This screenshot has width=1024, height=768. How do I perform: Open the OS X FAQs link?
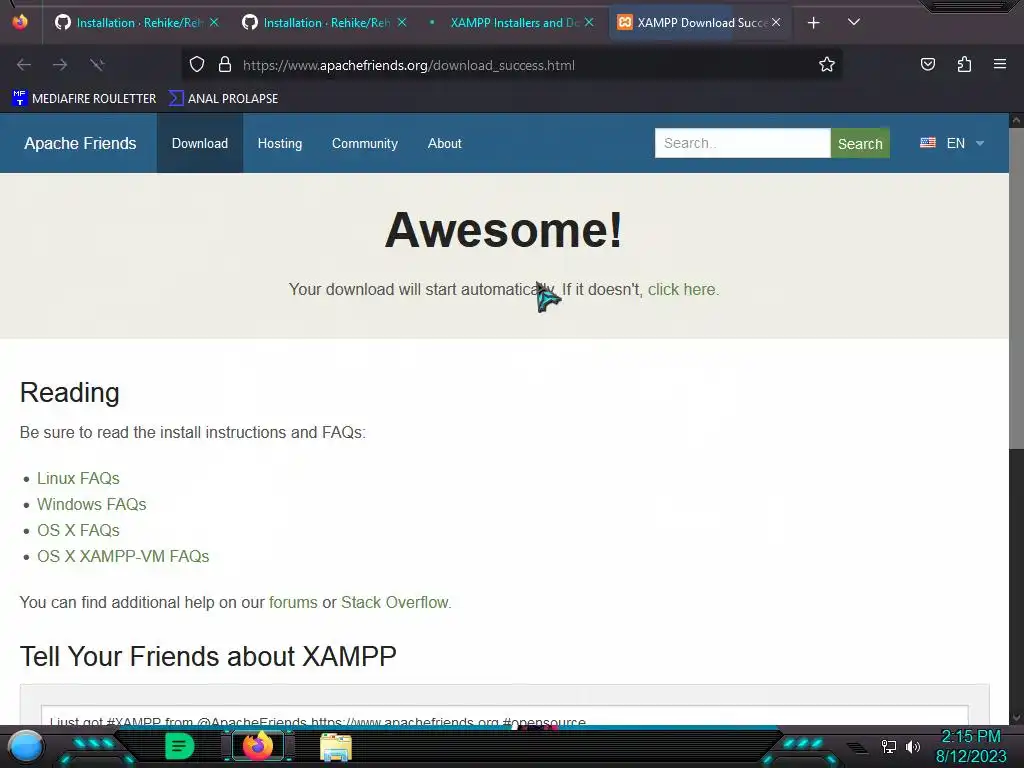[x=78, y=530]
